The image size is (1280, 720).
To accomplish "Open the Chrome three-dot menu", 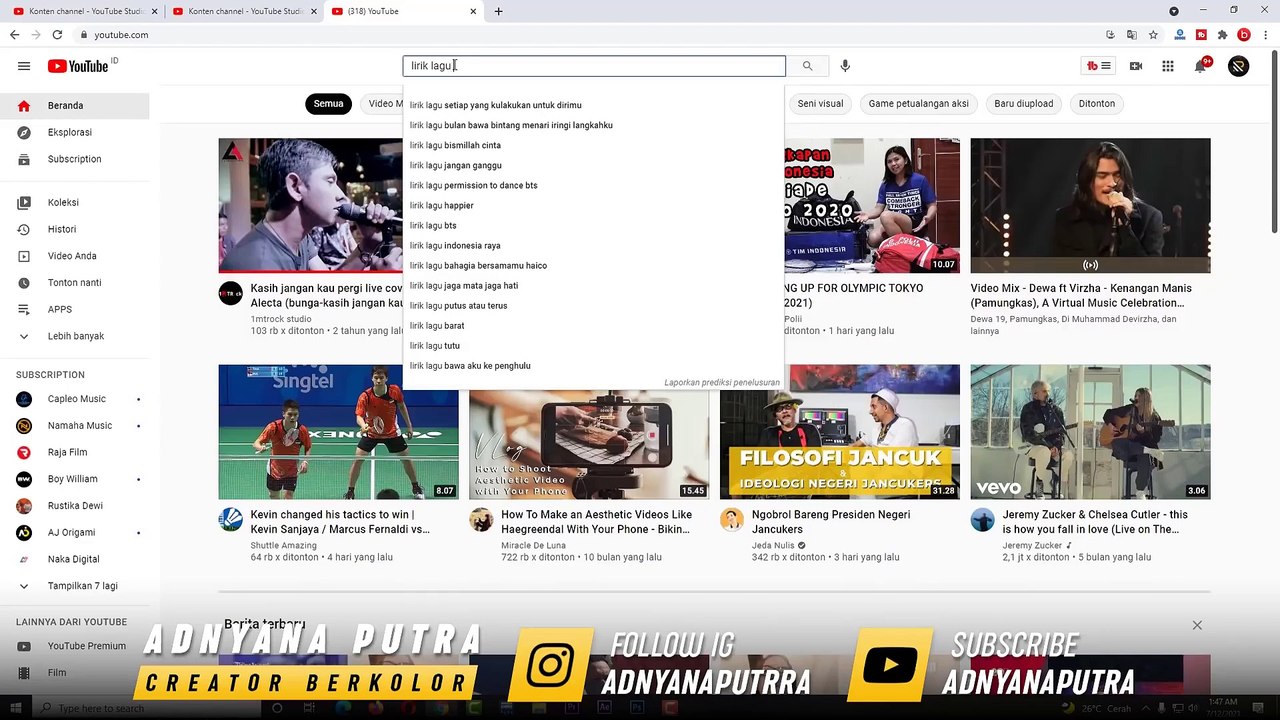I will pyautogui.click(x=1265, y=35).
